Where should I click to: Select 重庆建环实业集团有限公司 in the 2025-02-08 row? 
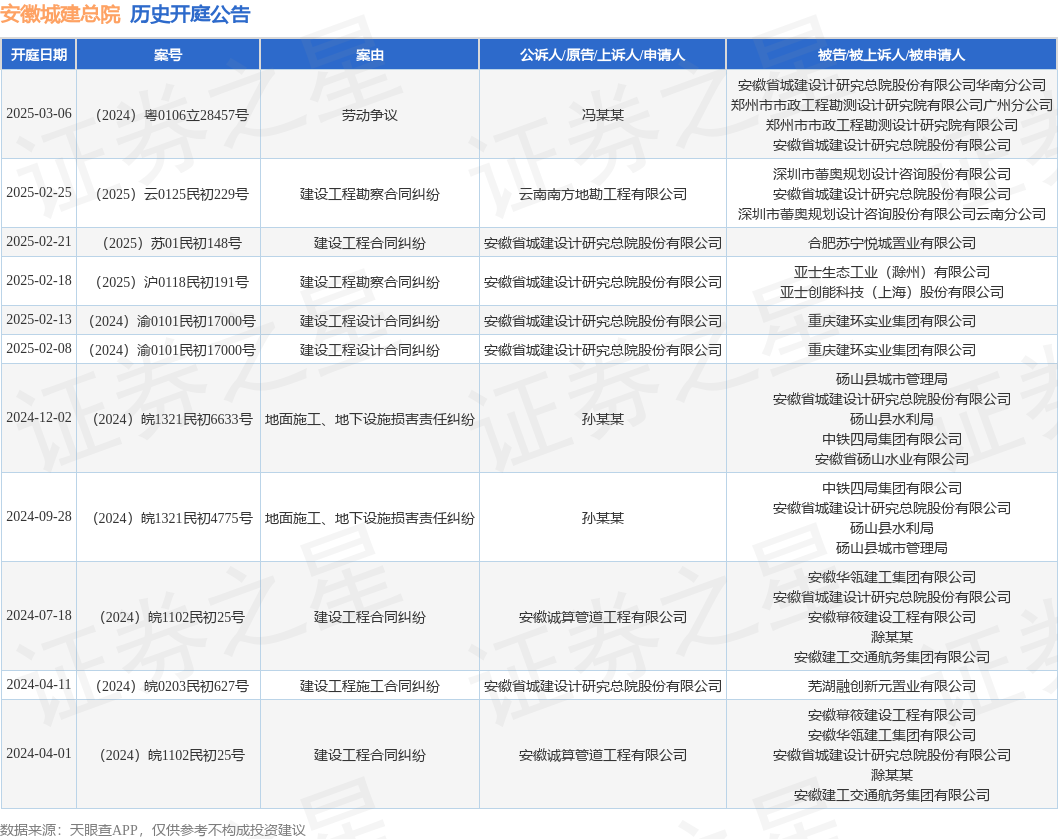pos(891,350)
